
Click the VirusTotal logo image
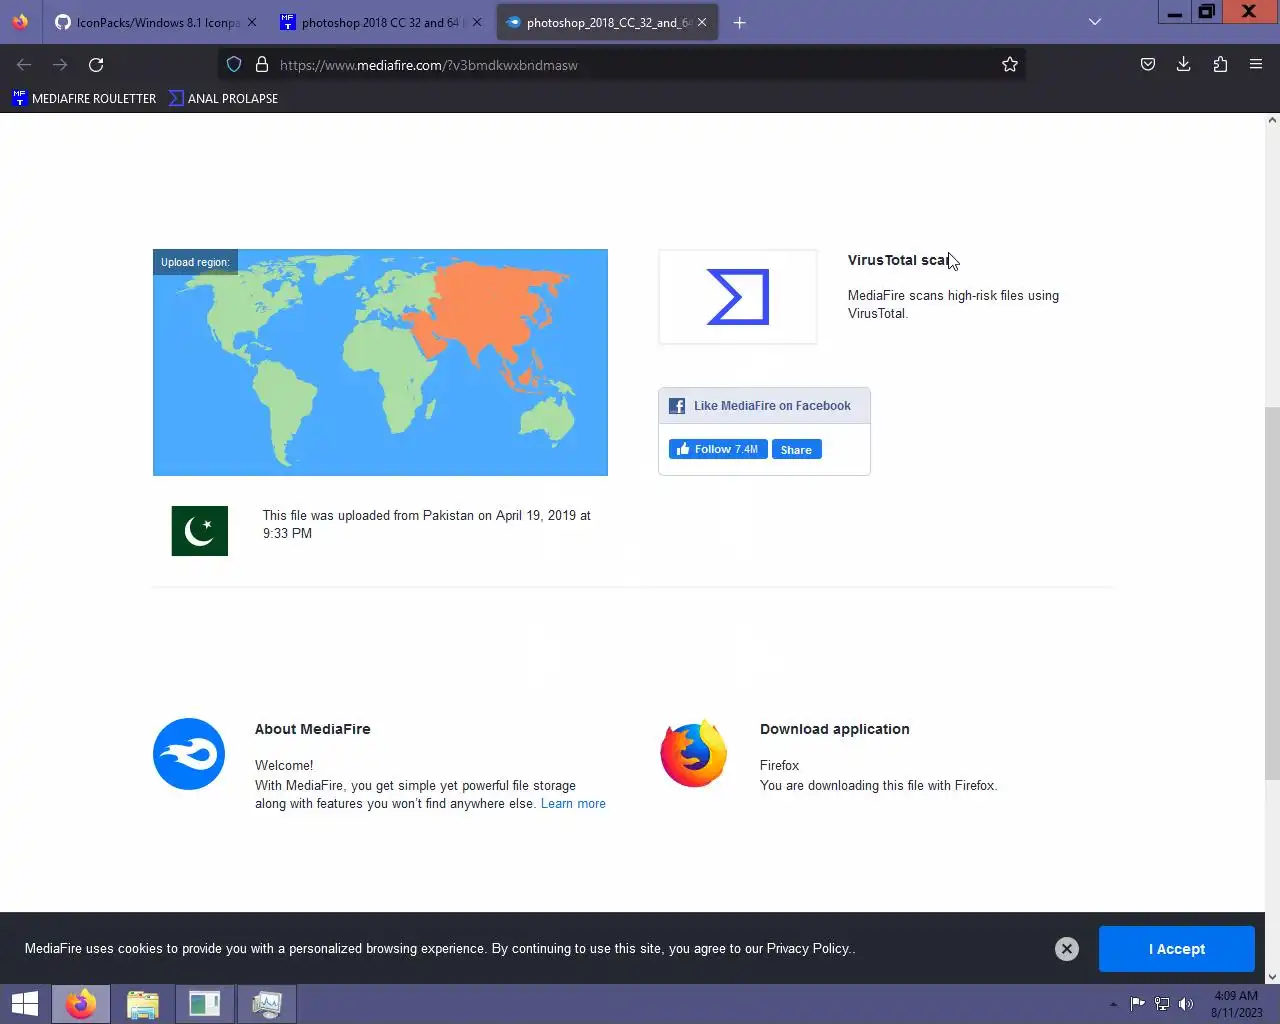point(738,297)
